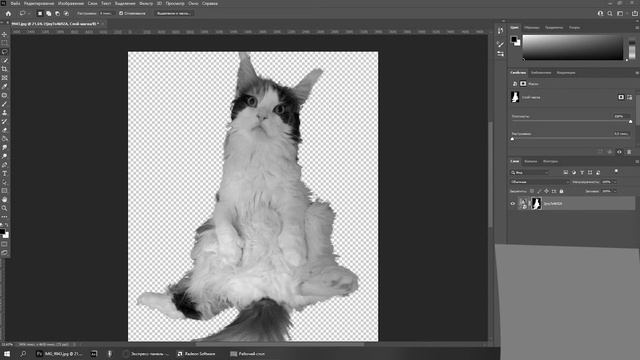Toggle Lock position icon in Layers panel
The height and width of the screenshot is (360, 640).
[x=547, y=191]
